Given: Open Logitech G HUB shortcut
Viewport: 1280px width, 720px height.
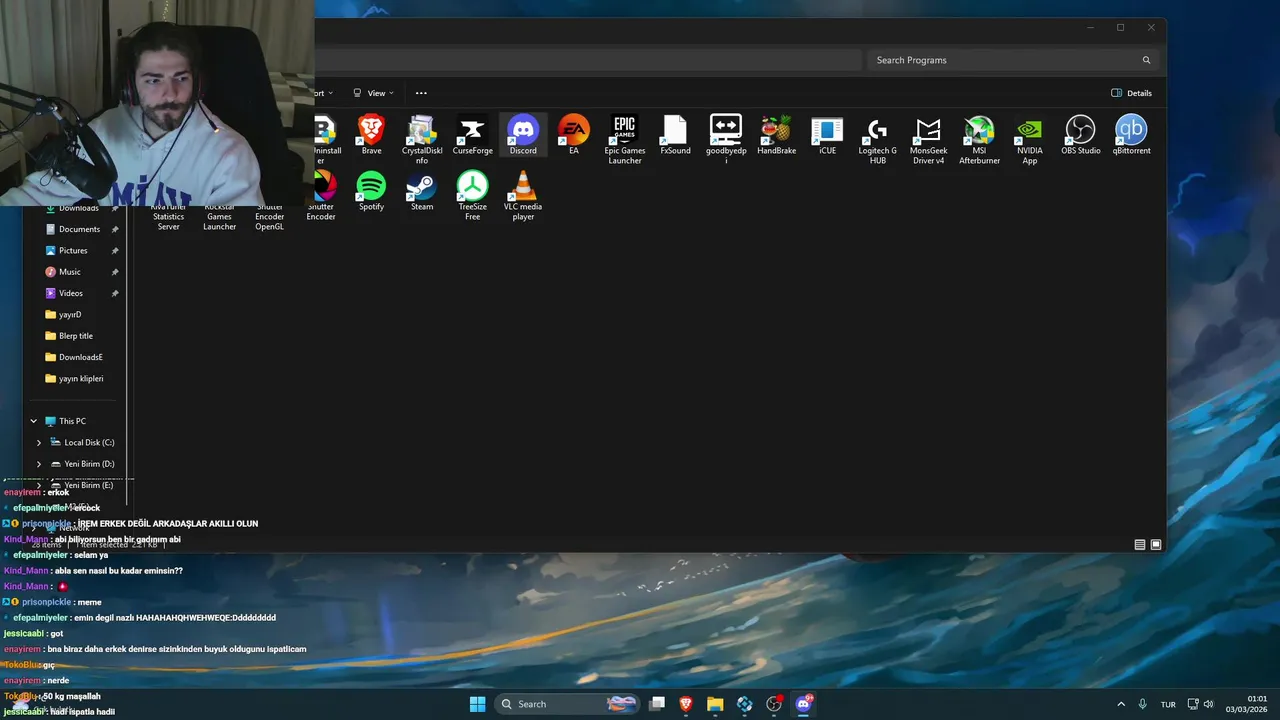Looking at the screenshot, I should pyautogui.click(x=878, y=140).
